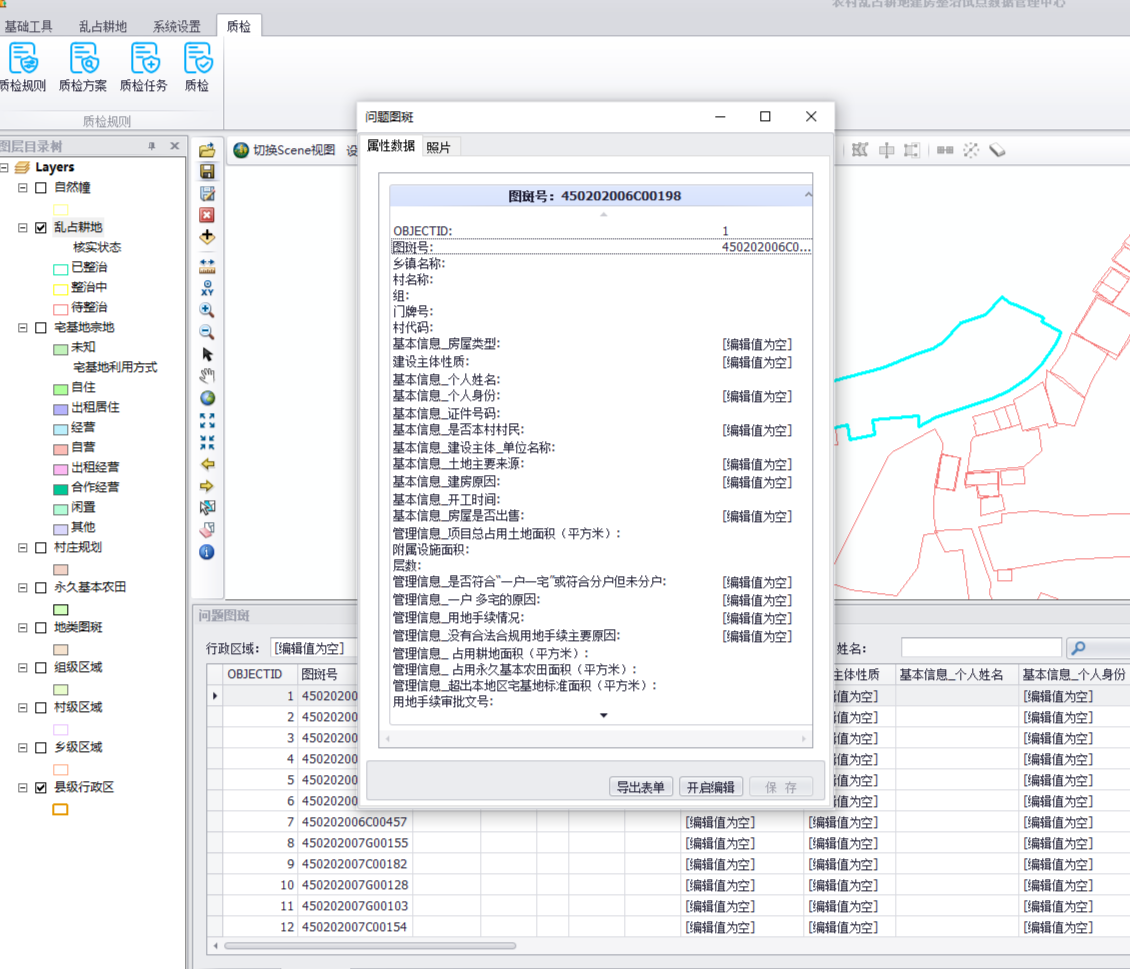Toggle the 组级区域 layer checkbox
1130x969 pixels.
point(41,668)
